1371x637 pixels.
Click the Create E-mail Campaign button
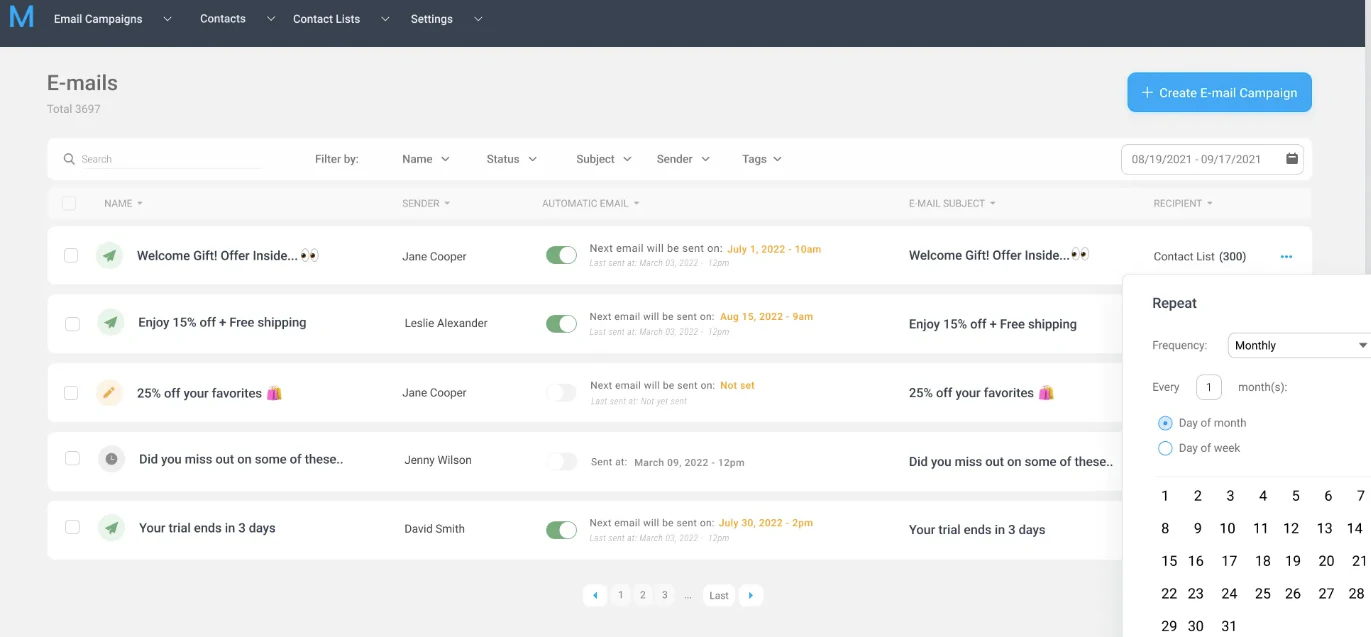pyautogui.click(x=1219, y=91)
